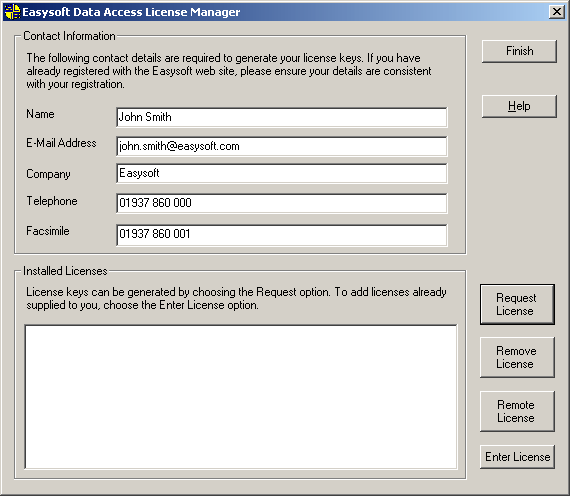The width and height of the screenshot is (570, 496).
Task: Select the Remote License button
Action: point(517,411)
